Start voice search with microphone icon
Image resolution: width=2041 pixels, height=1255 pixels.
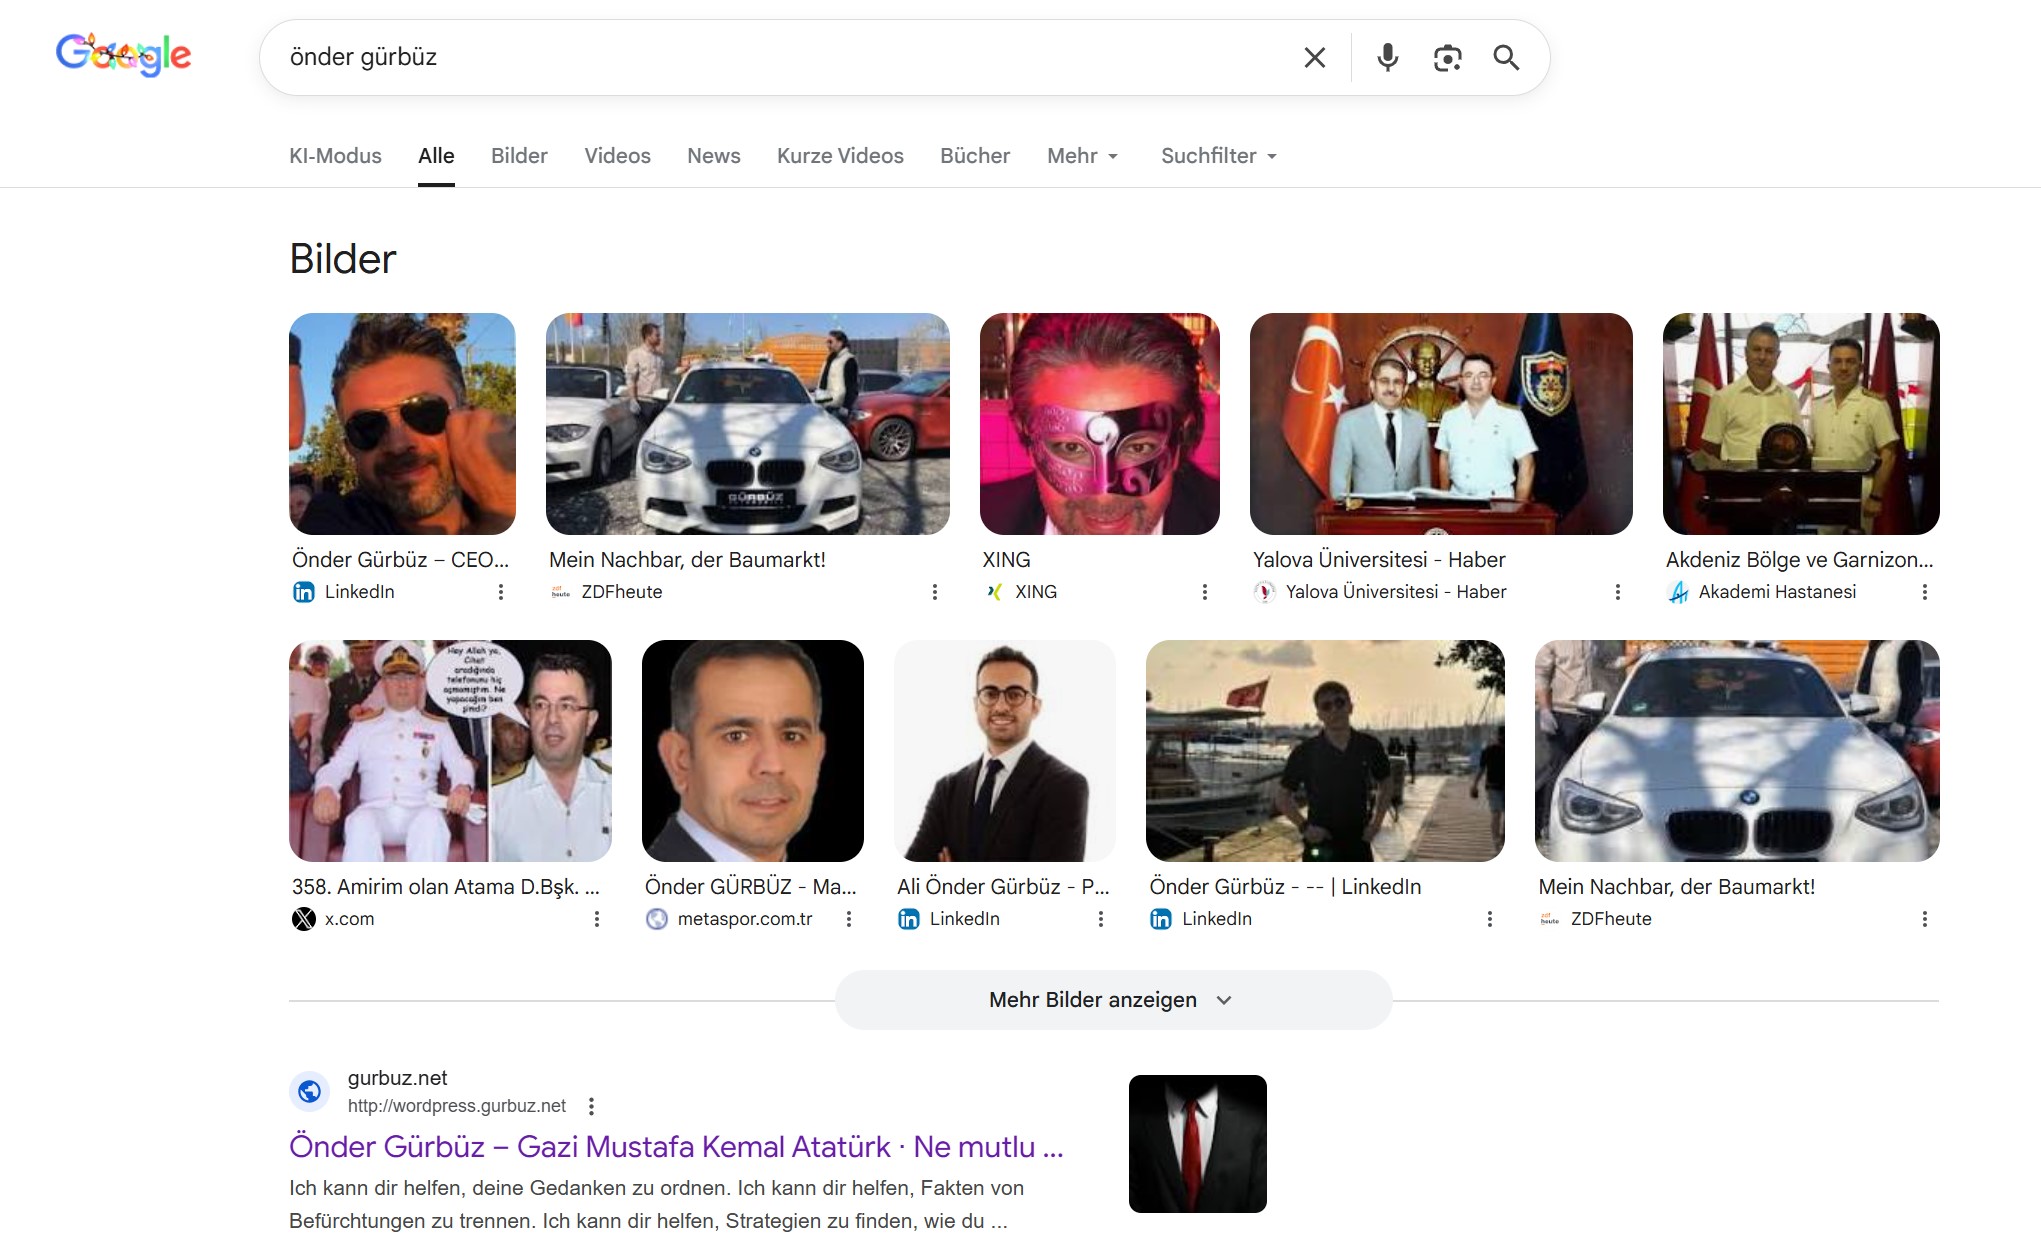(1387, 58)
